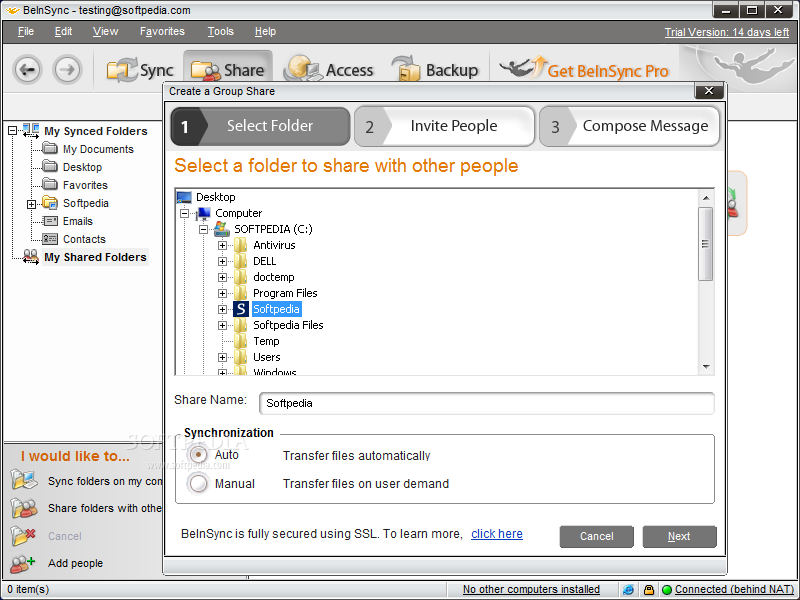Image resolution: width=800 pixels, height=600 pixels.
Task: Collapse the Computer node in folder tree
Action: 184,213
